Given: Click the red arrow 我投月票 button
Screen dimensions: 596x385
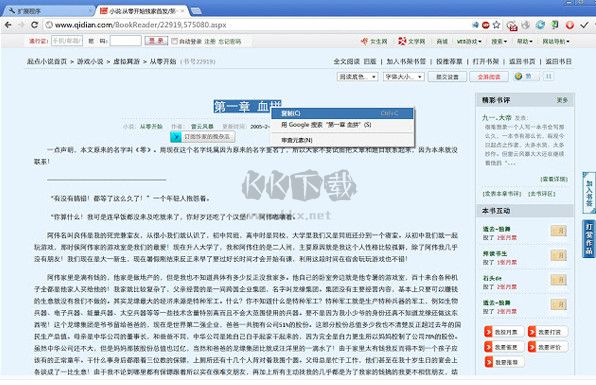Looking at the screenshot, I should (504, 332).
